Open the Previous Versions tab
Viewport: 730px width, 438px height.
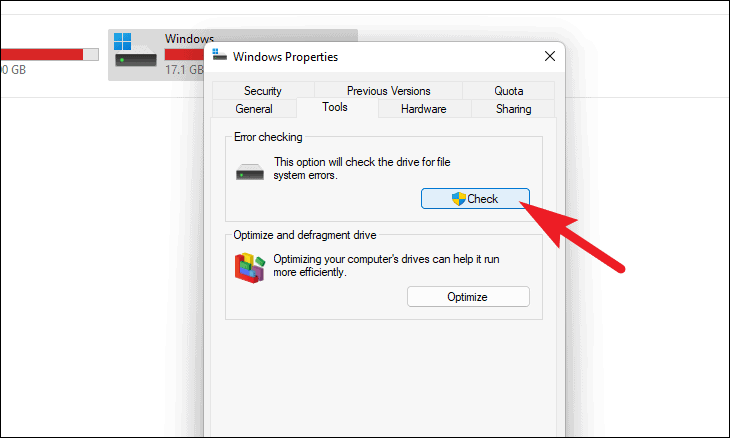(388, 91)
